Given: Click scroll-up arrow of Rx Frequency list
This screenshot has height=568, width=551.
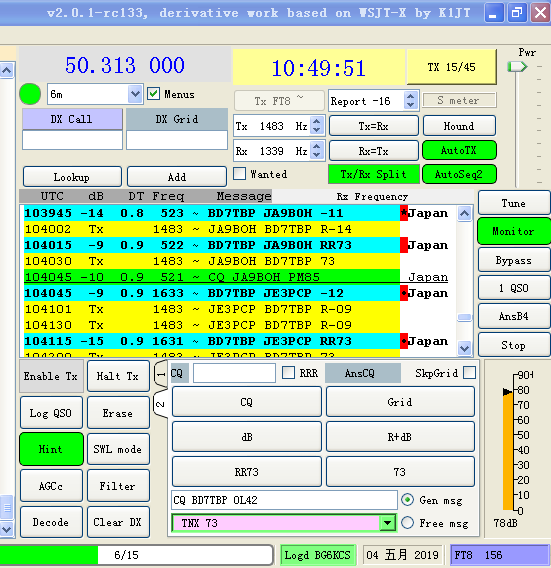Looking at the screenshot, I should coord(464,213).
